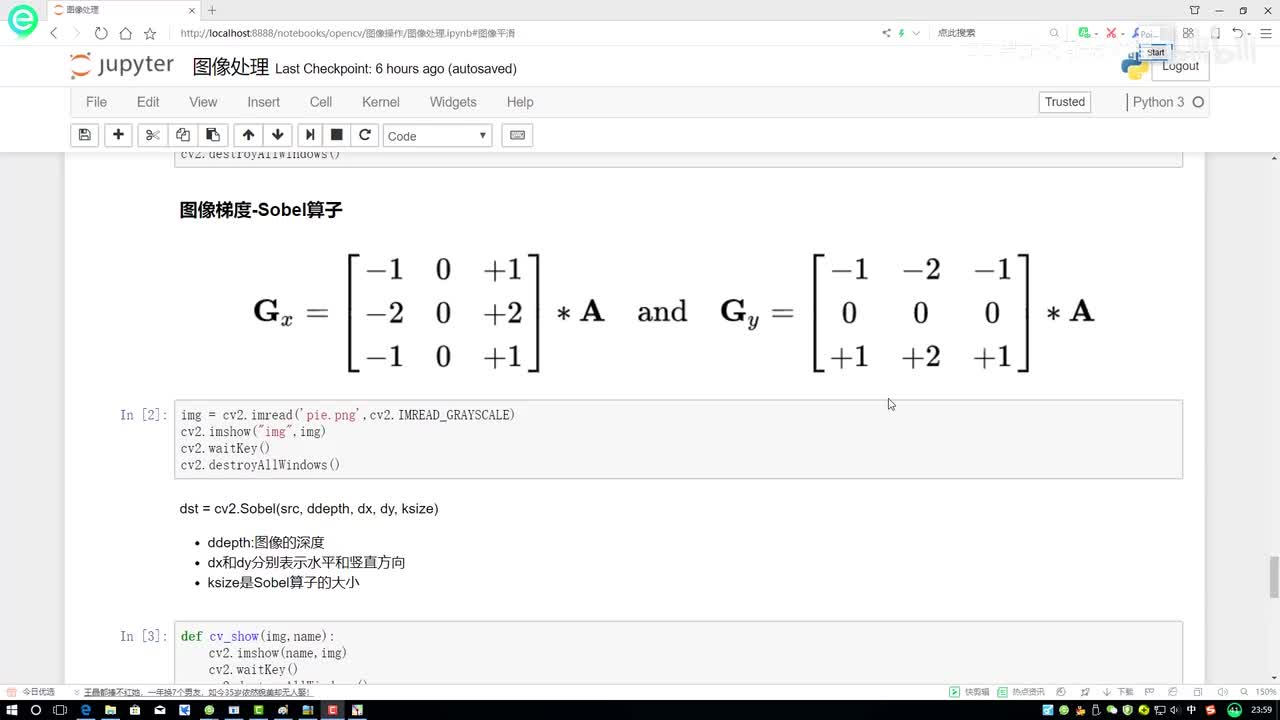
Task: Go forward in browser
Action: pos(77,33)
